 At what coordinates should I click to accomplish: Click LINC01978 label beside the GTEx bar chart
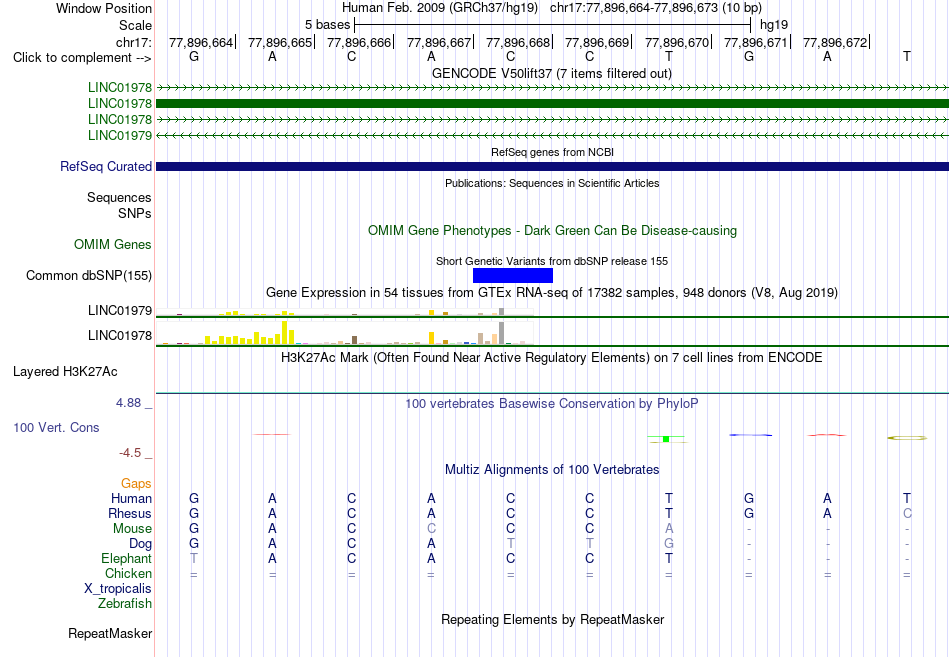(120, 335)
